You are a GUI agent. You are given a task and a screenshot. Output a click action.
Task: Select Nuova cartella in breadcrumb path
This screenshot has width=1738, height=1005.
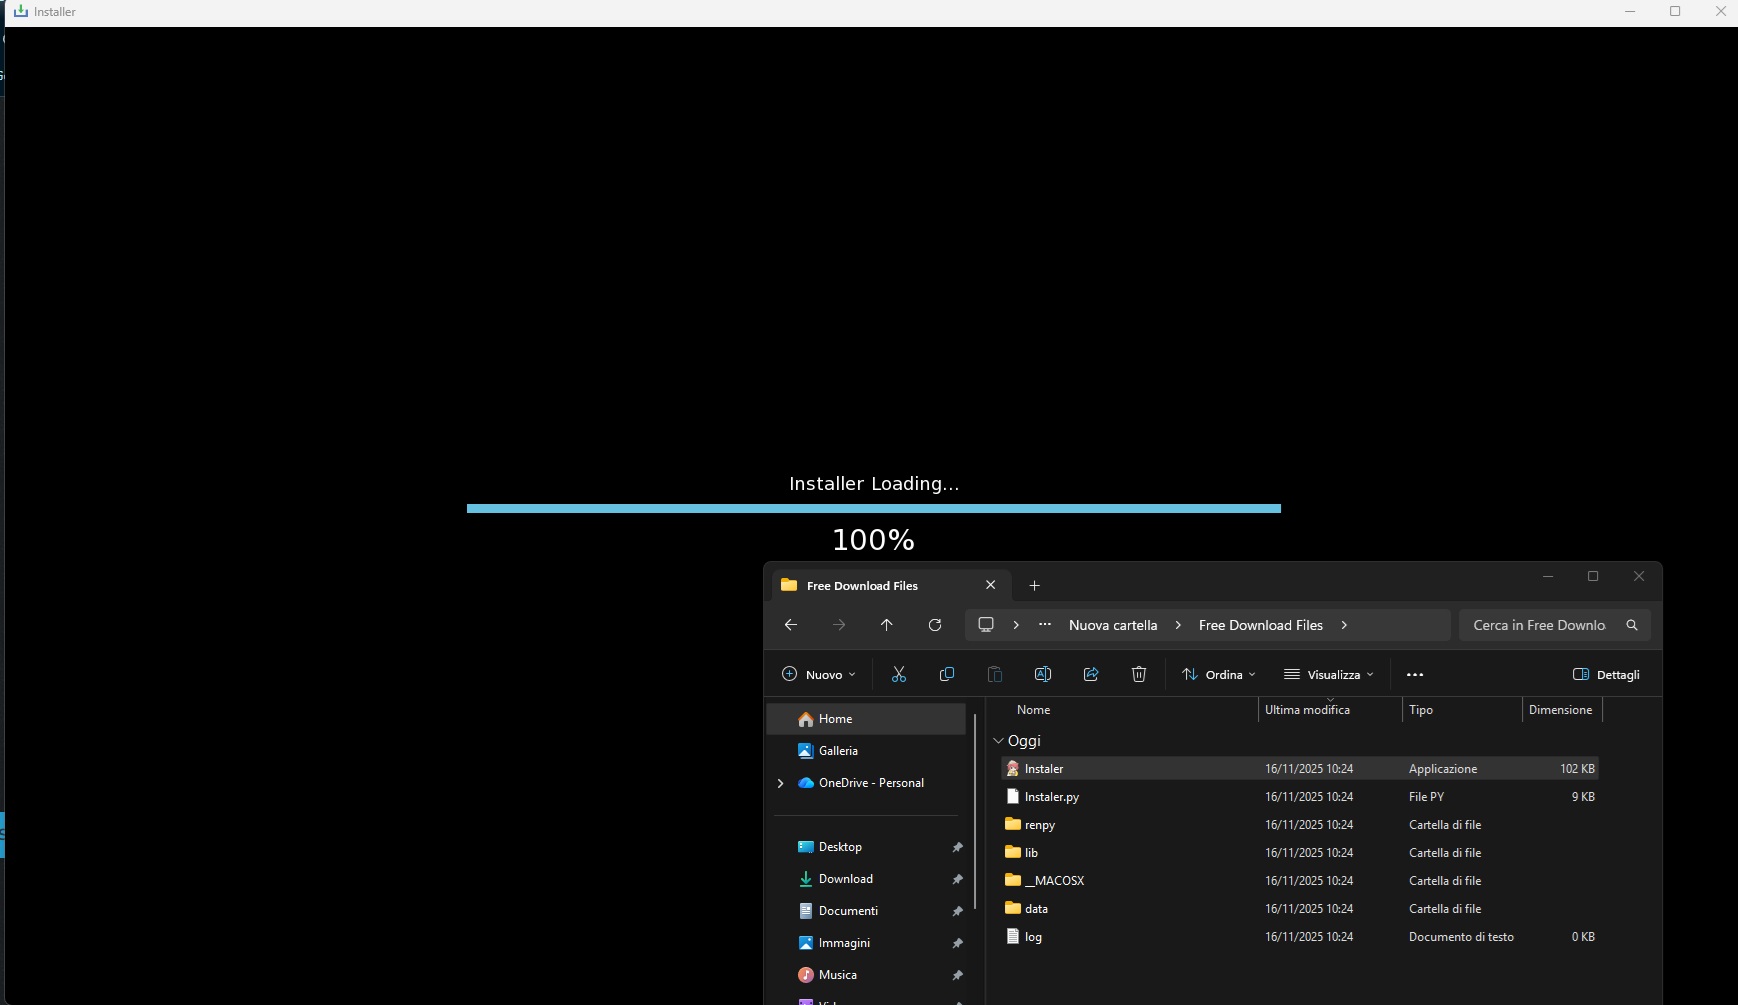(1112, 625)
